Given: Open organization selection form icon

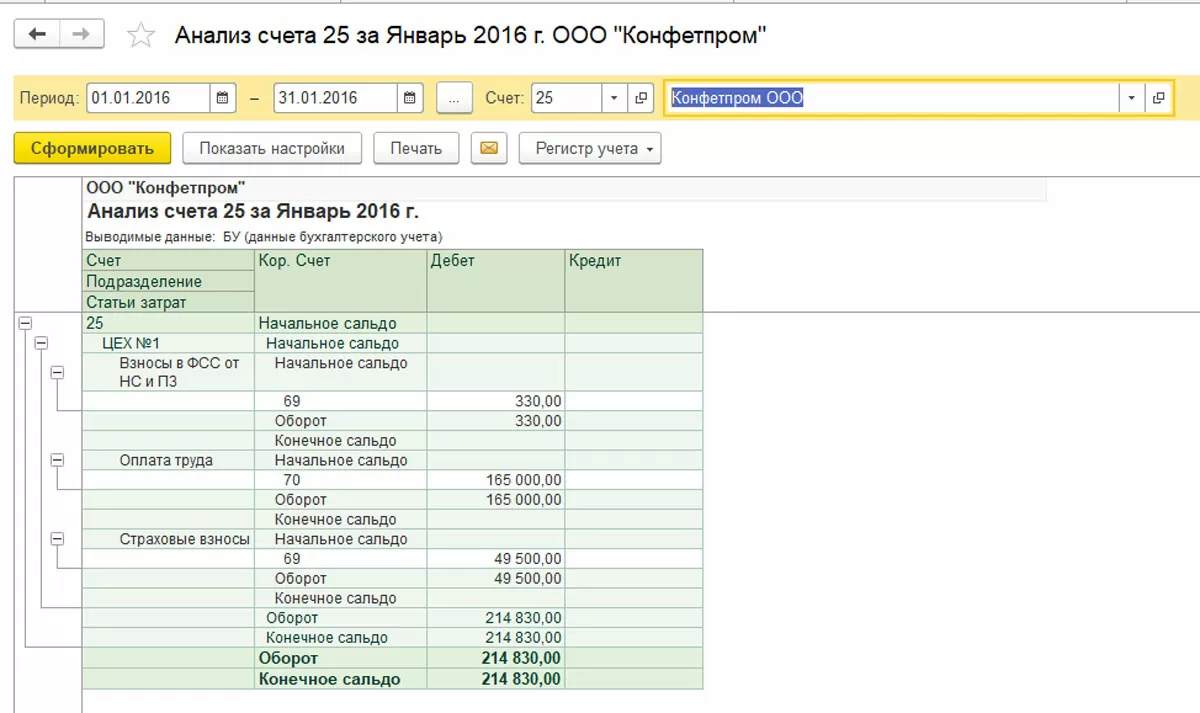Looking at the screenshot, I should point(1158,98).
